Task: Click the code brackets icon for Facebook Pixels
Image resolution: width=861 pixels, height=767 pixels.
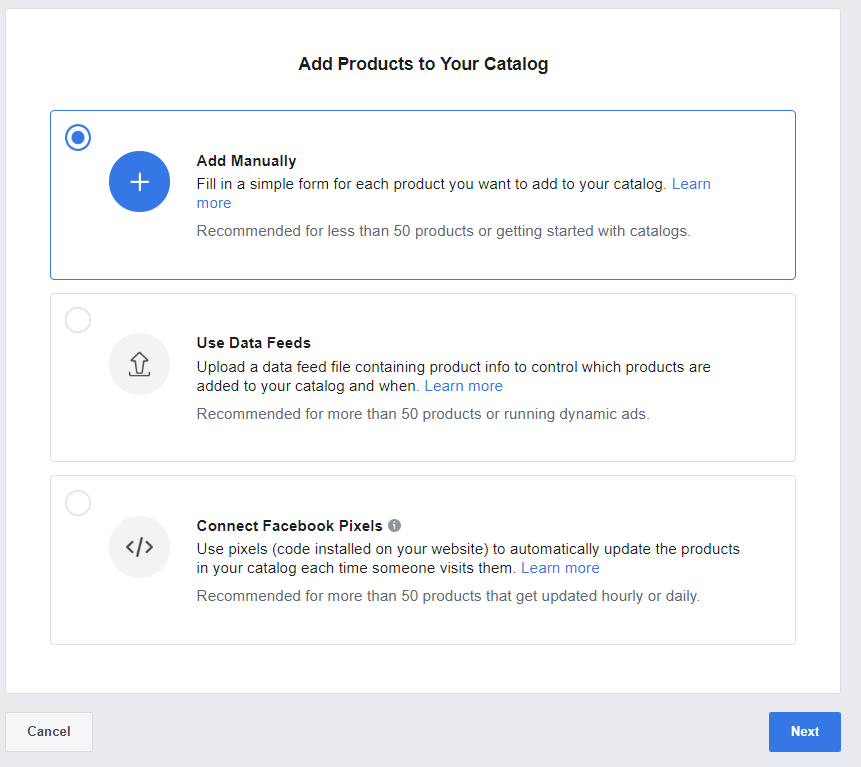Action: (140, 546)
